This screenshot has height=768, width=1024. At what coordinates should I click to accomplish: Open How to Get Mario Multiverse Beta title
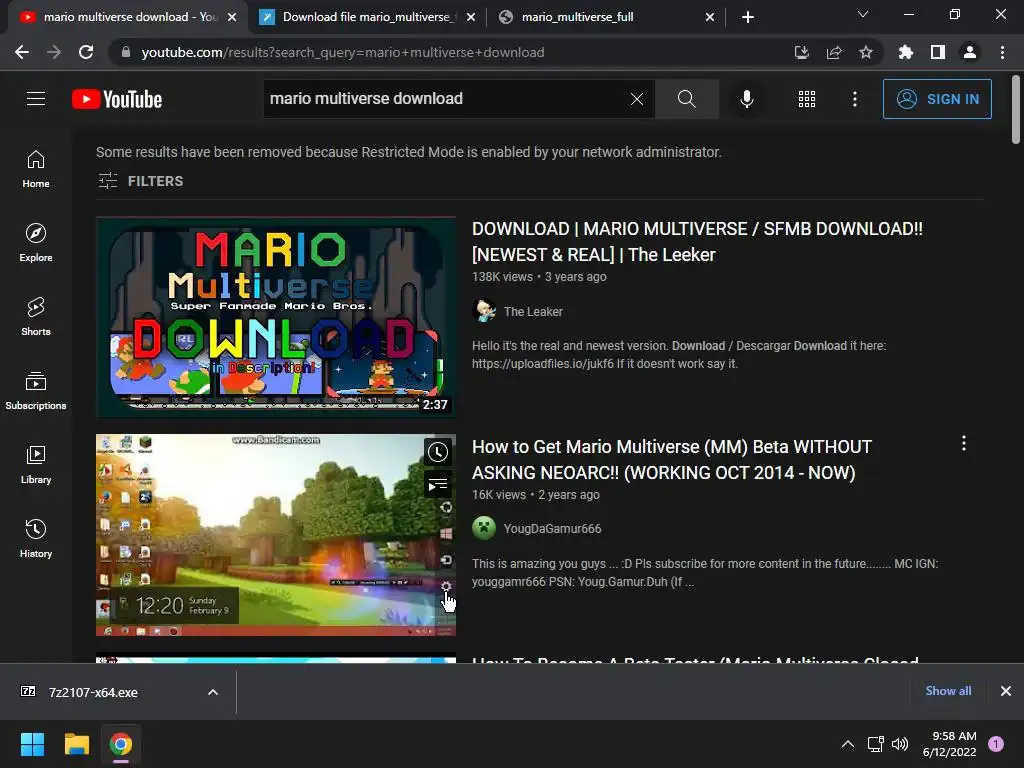(x=672, y=459)
